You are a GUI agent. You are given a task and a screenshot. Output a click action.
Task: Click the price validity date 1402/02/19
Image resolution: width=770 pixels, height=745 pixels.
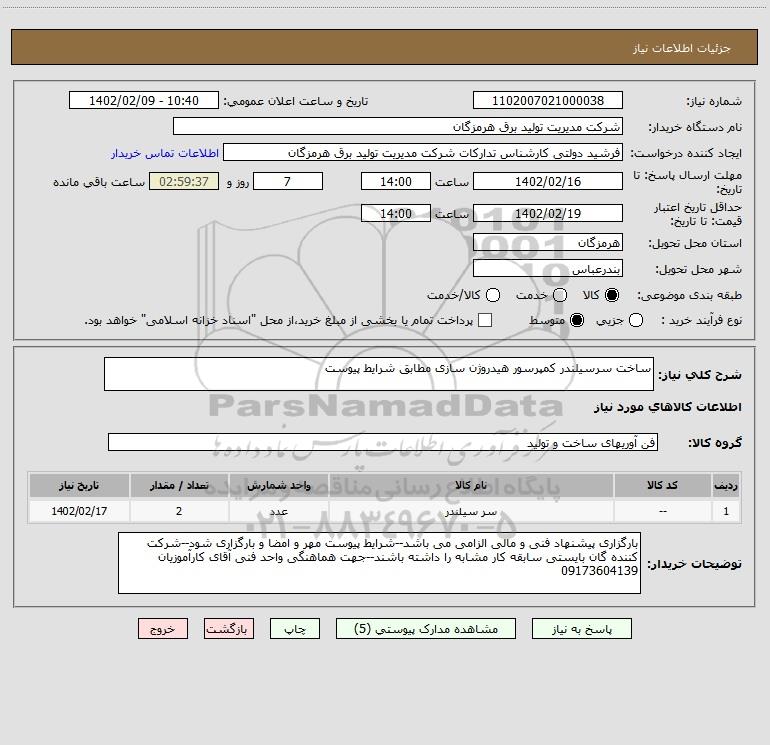pos(548,213)
